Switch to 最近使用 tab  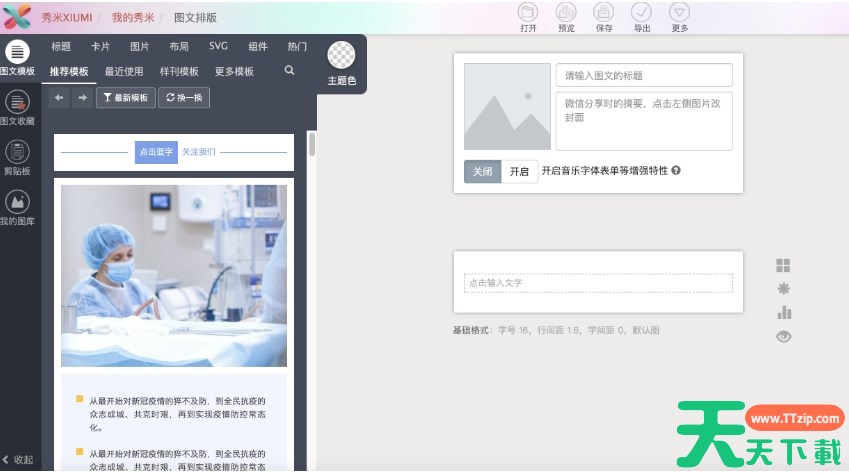click(124, 72)
